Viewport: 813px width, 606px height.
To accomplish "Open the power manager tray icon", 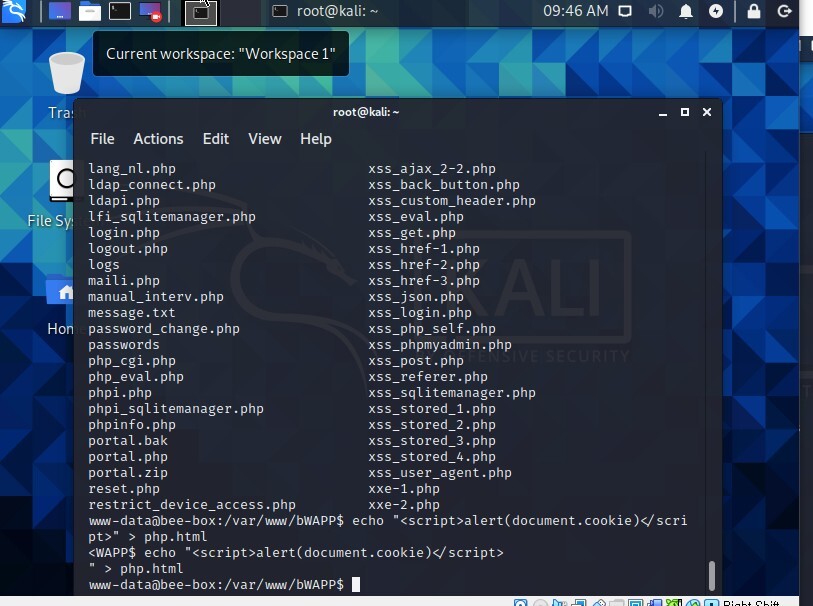I will click(x=716, y=11).
